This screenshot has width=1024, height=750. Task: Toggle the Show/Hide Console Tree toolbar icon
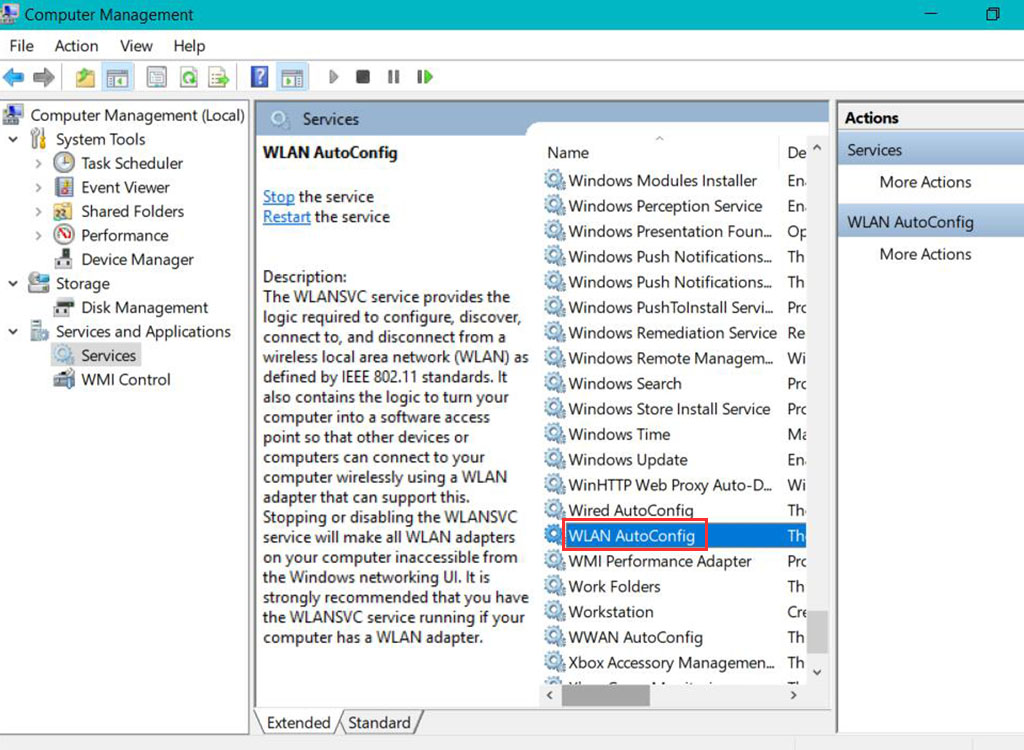tap(118, 77)
